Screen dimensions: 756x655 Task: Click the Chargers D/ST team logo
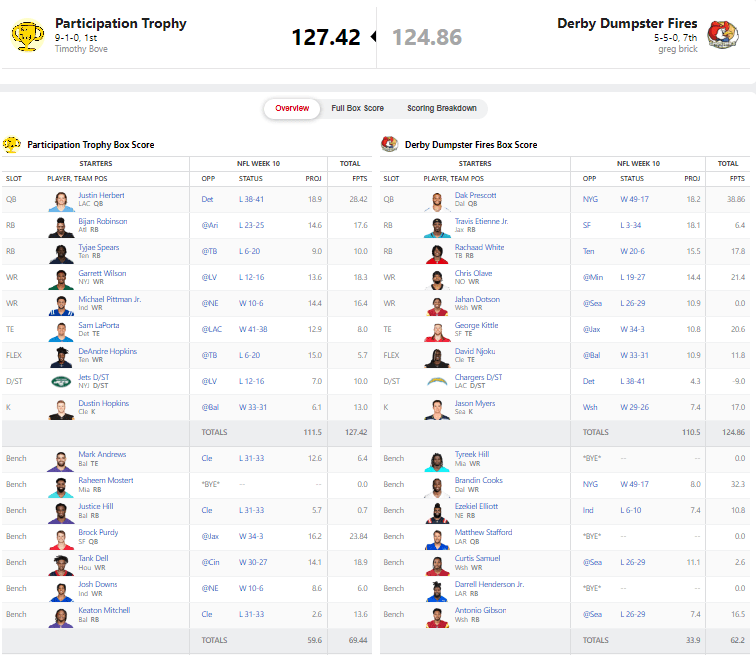438,381
